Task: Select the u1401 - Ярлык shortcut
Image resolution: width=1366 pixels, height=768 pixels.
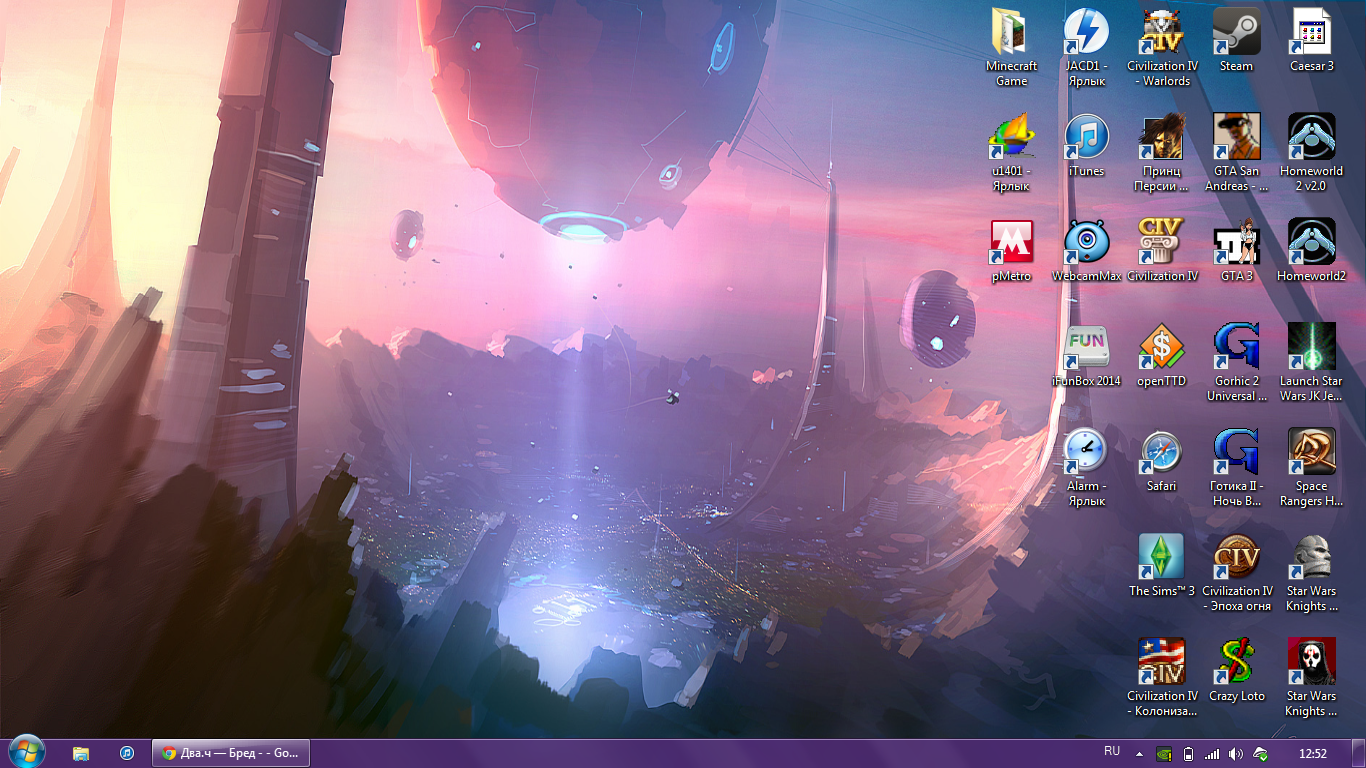Action: point(1011,152)
